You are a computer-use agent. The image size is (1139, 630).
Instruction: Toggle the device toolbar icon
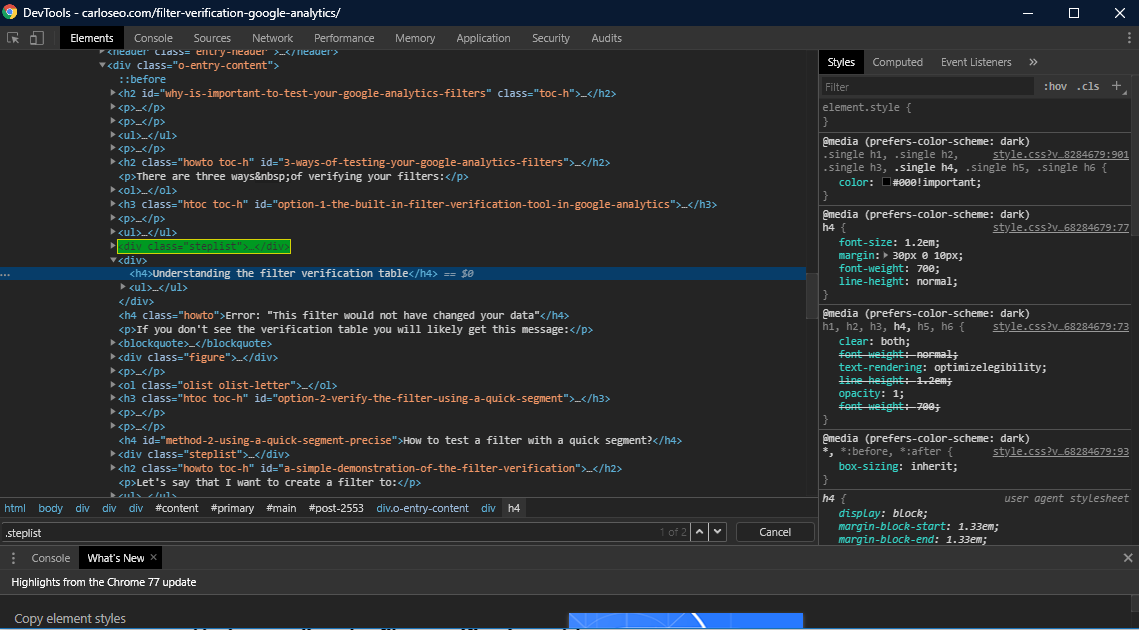point(37,38)
